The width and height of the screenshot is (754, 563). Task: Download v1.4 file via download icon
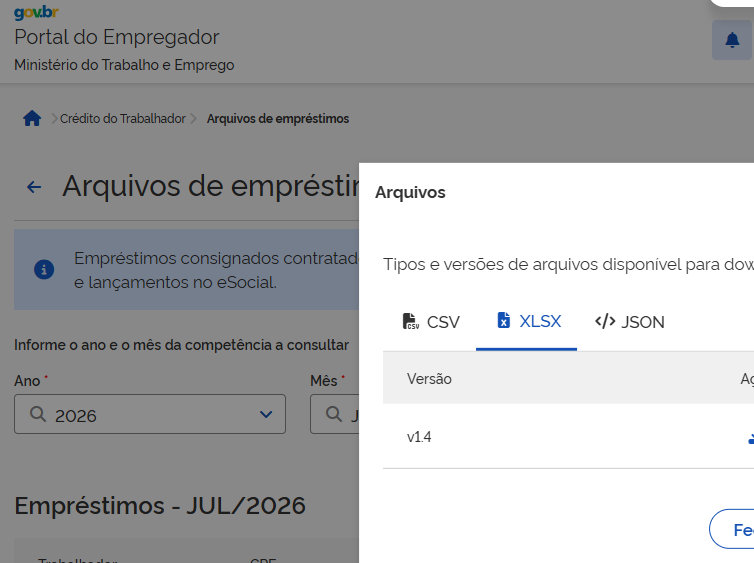click(x=751, y=438)
